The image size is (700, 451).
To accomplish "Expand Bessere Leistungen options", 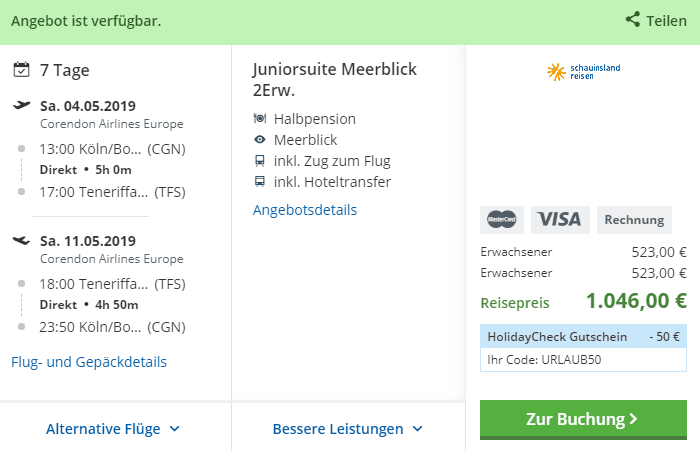I will 348,429.
